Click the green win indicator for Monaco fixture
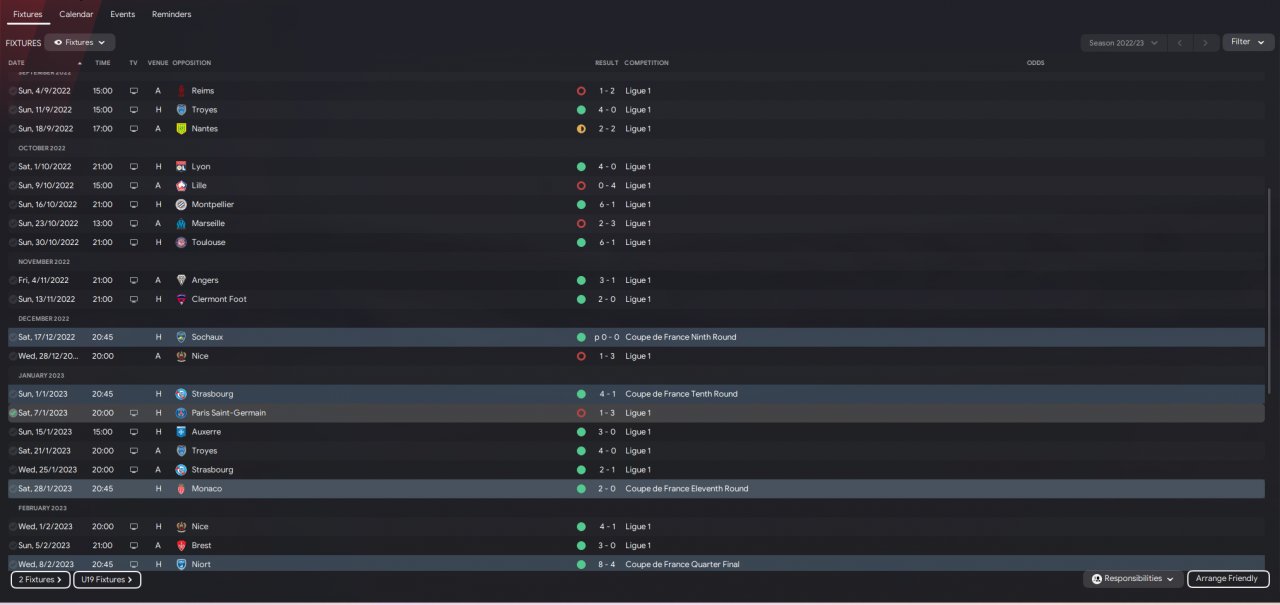 (x=581, y=489)
